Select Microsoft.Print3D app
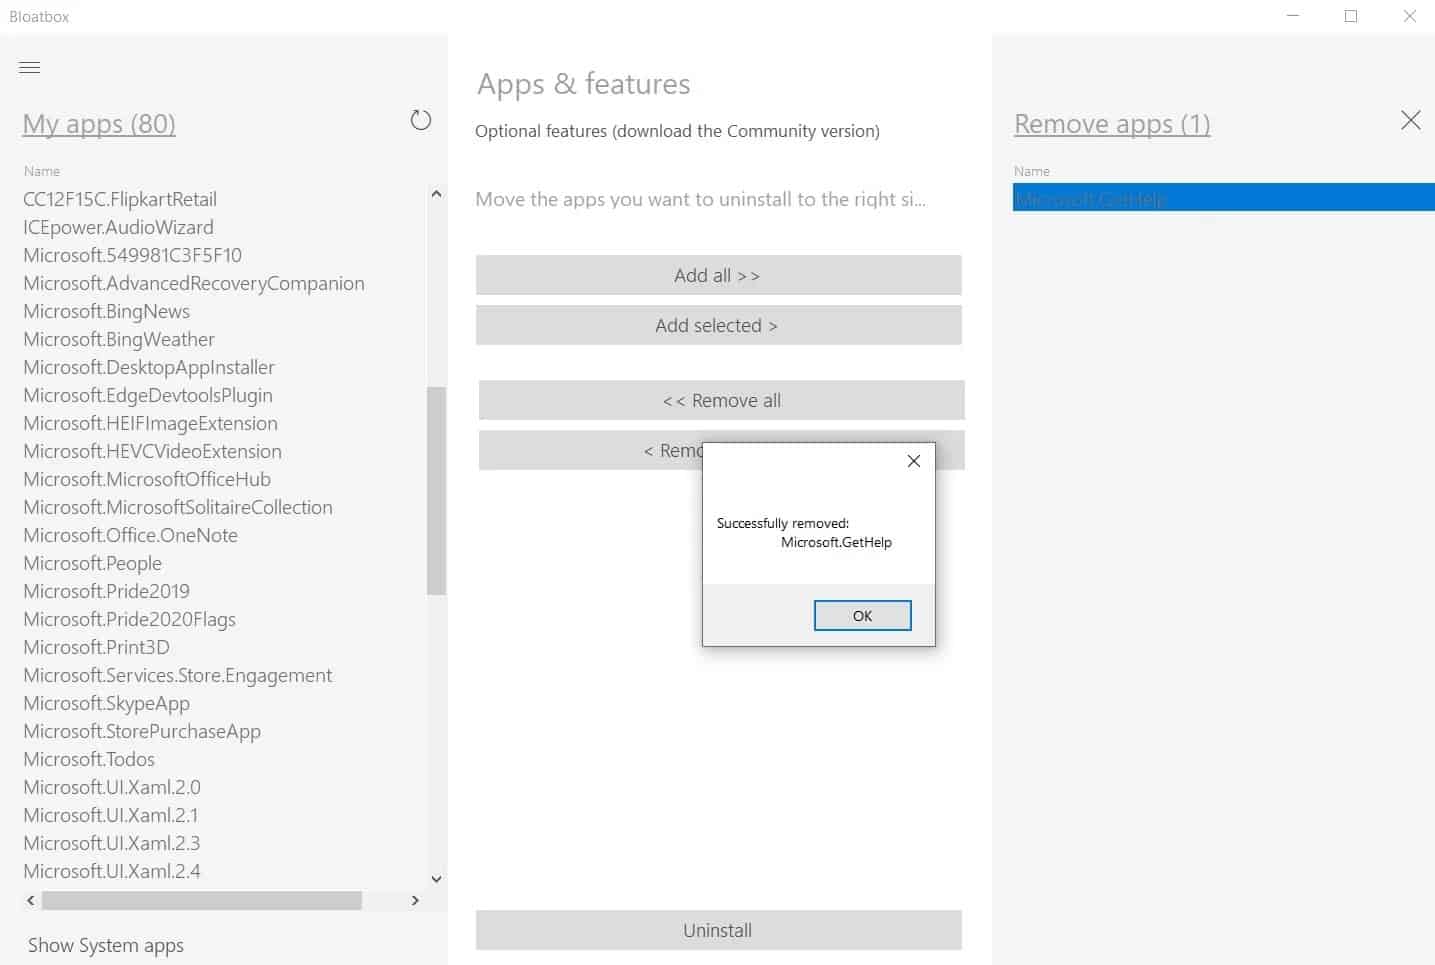This screenshot has height=965, width=1435. pos(96,647)
